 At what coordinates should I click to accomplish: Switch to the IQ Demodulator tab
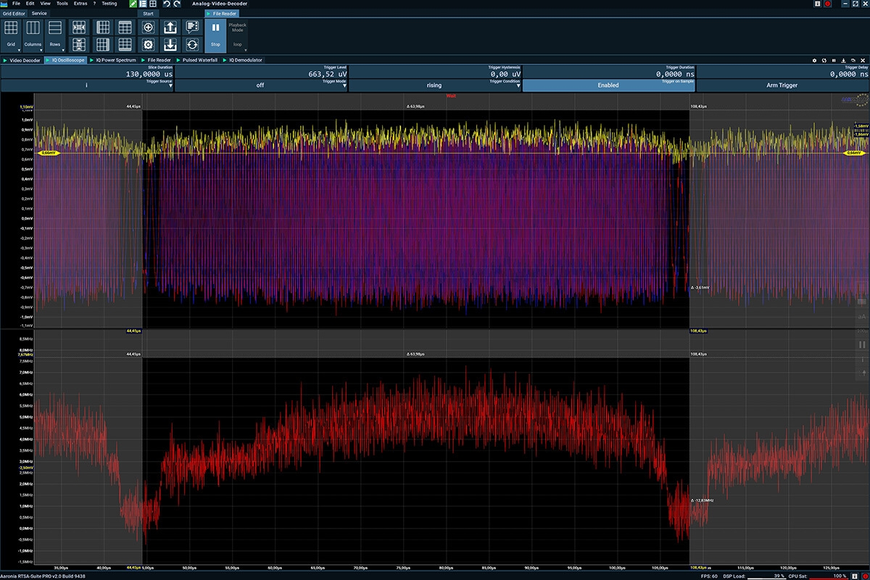click(245, 60)
